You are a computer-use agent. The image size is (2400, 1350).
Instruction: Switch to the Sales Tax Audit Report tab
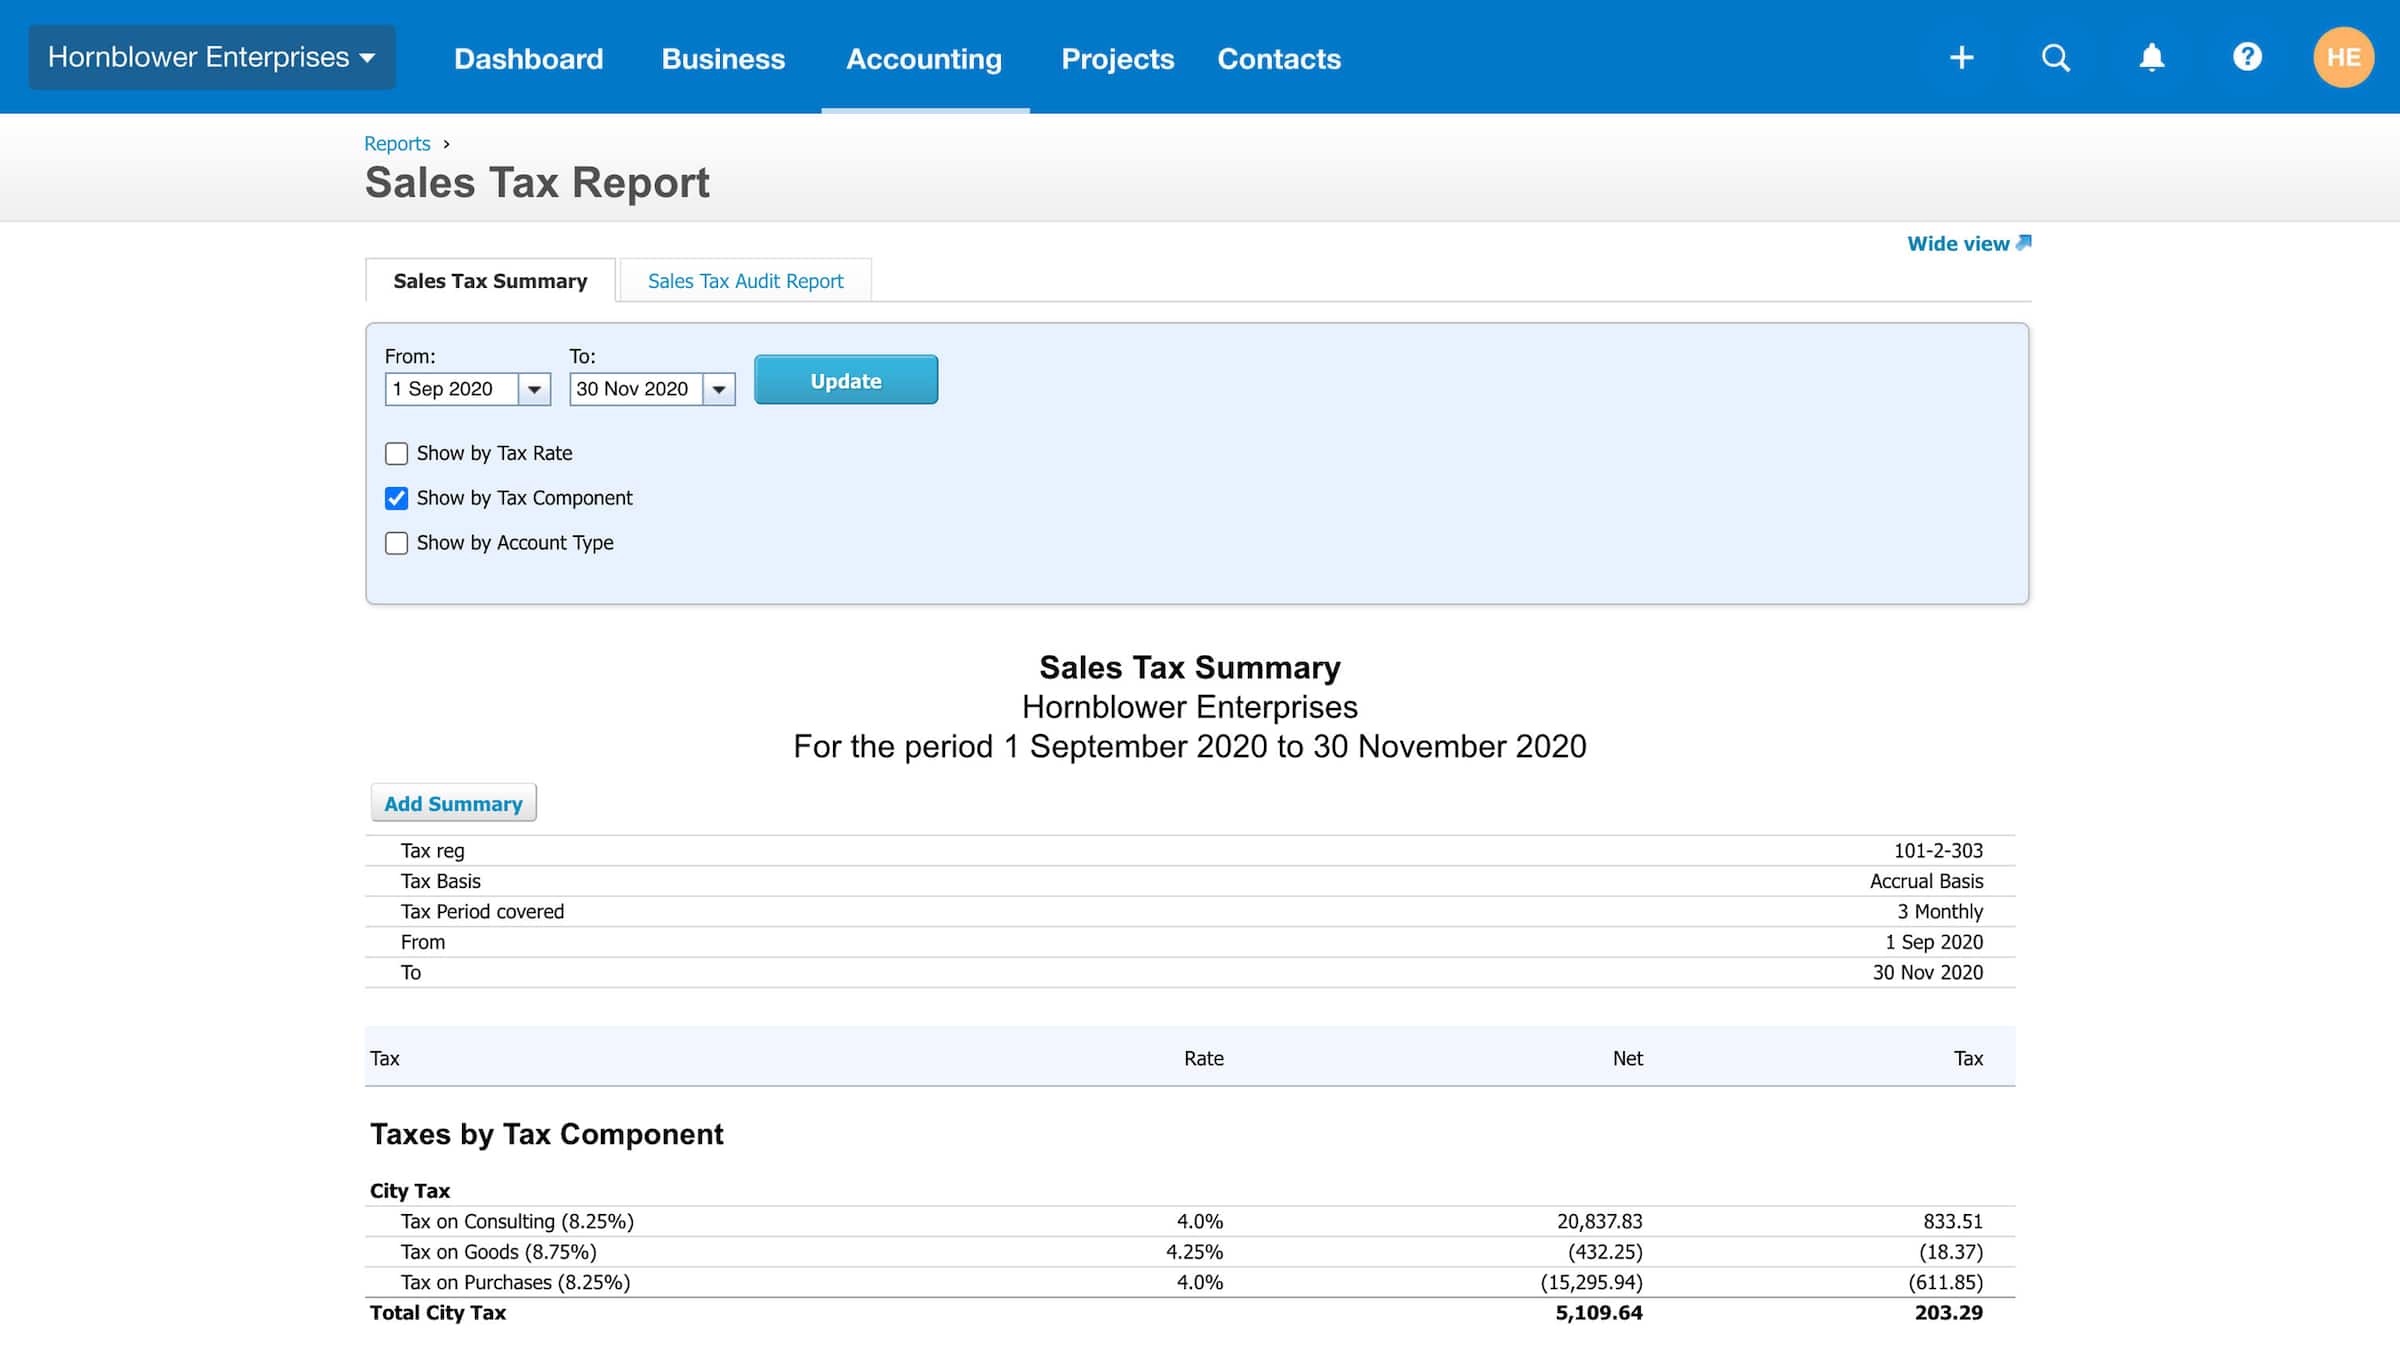click(x=746, y=280)
